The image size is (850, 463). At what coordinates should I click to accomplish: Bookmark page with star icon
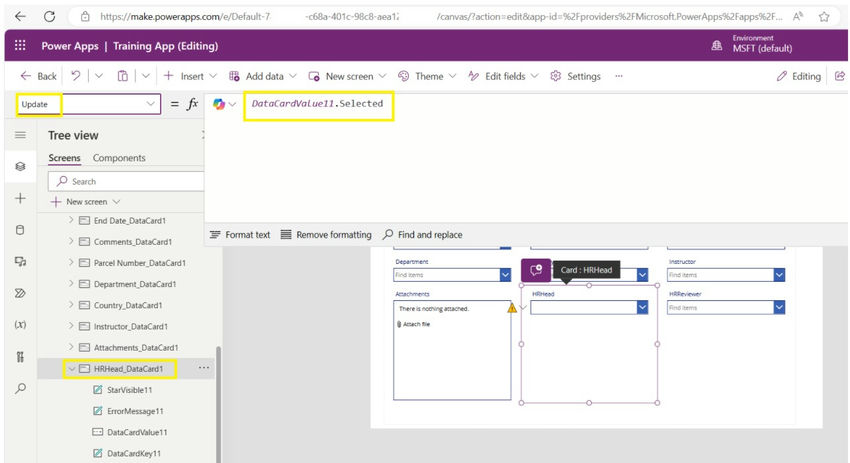pos(824,17)
